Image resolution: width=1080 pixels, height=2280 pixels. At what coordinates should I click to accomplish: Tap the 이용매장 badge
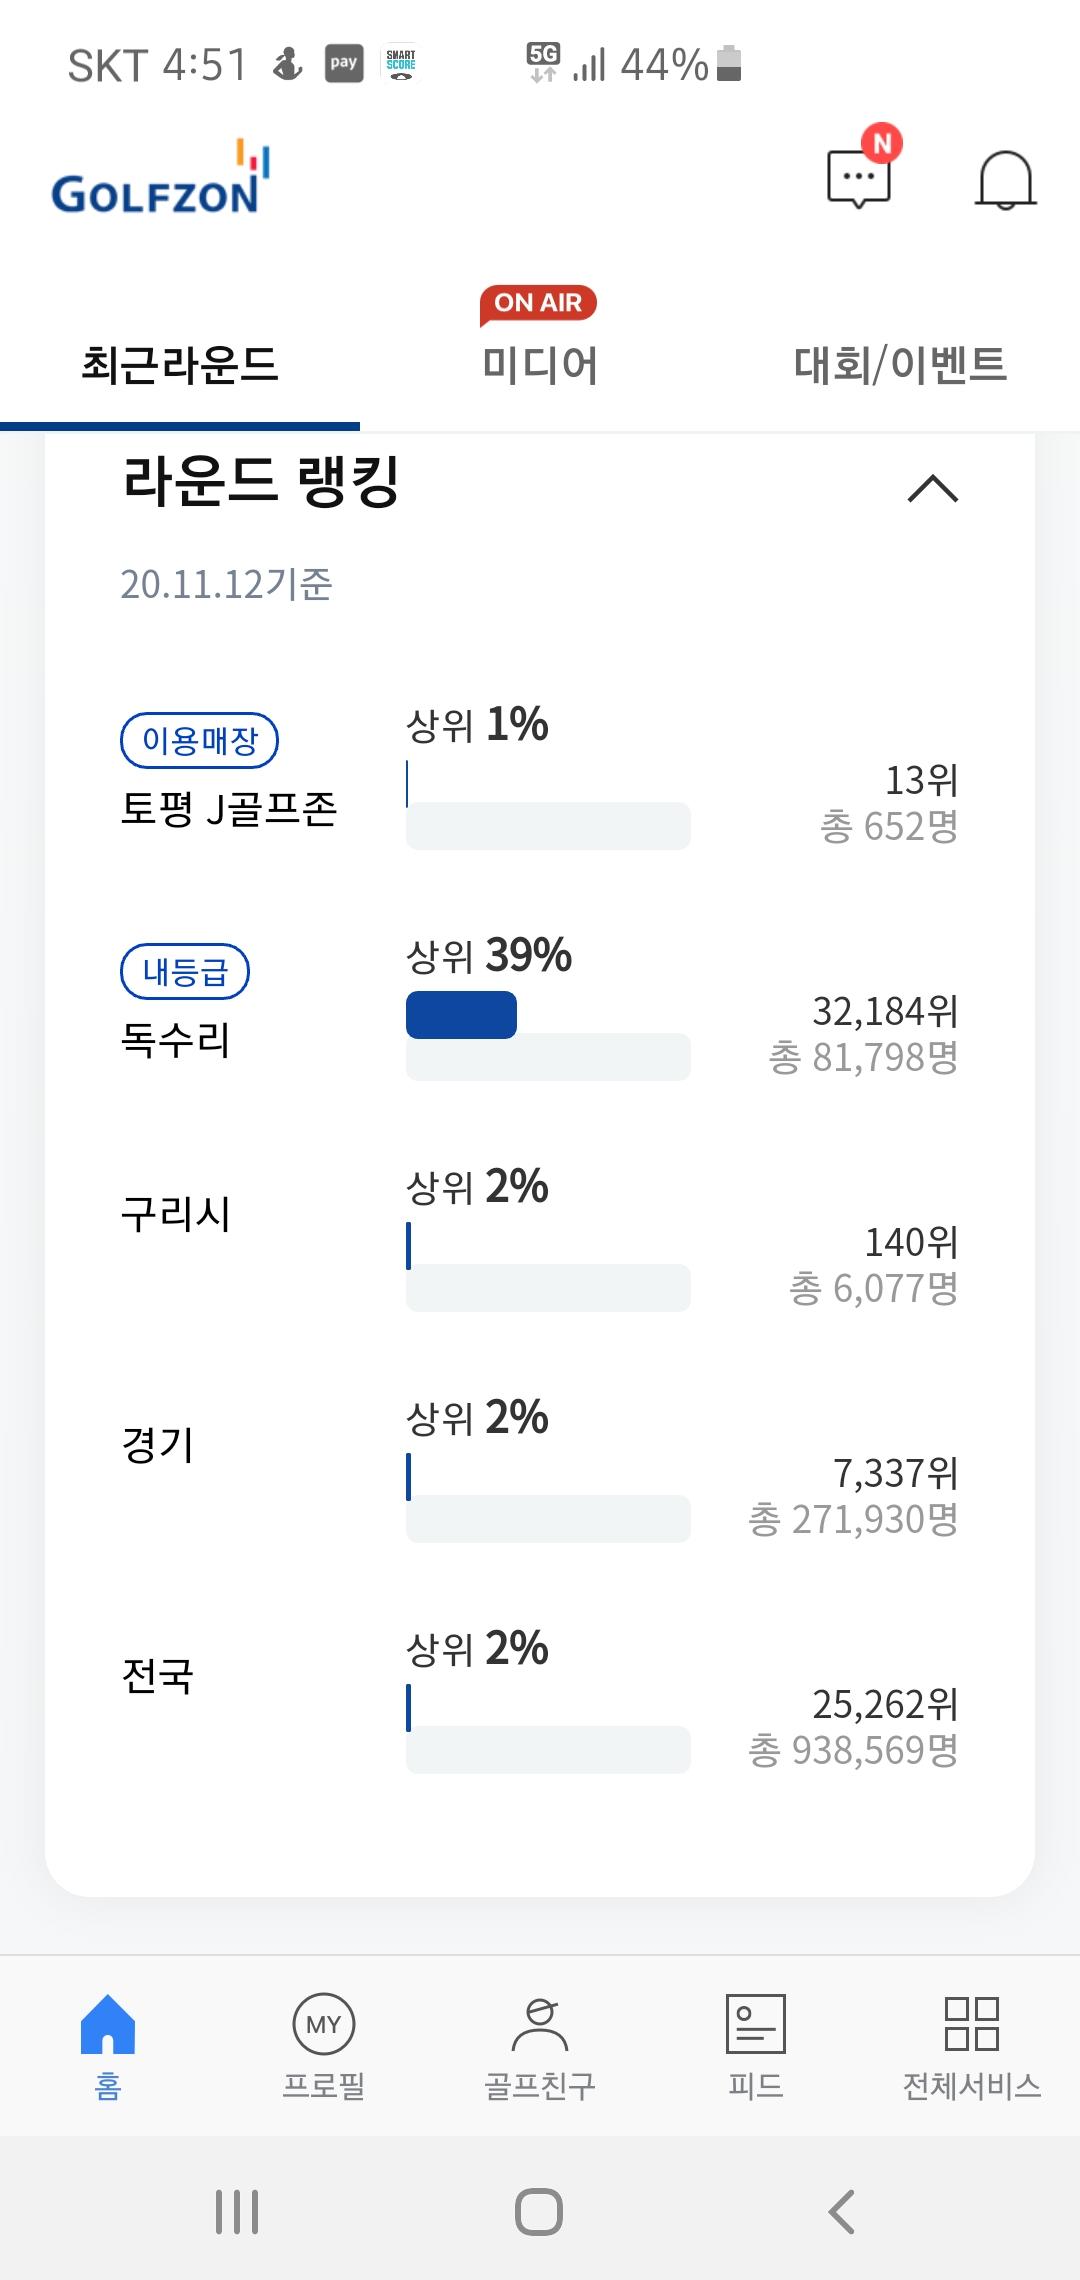(x=199, y=741)
